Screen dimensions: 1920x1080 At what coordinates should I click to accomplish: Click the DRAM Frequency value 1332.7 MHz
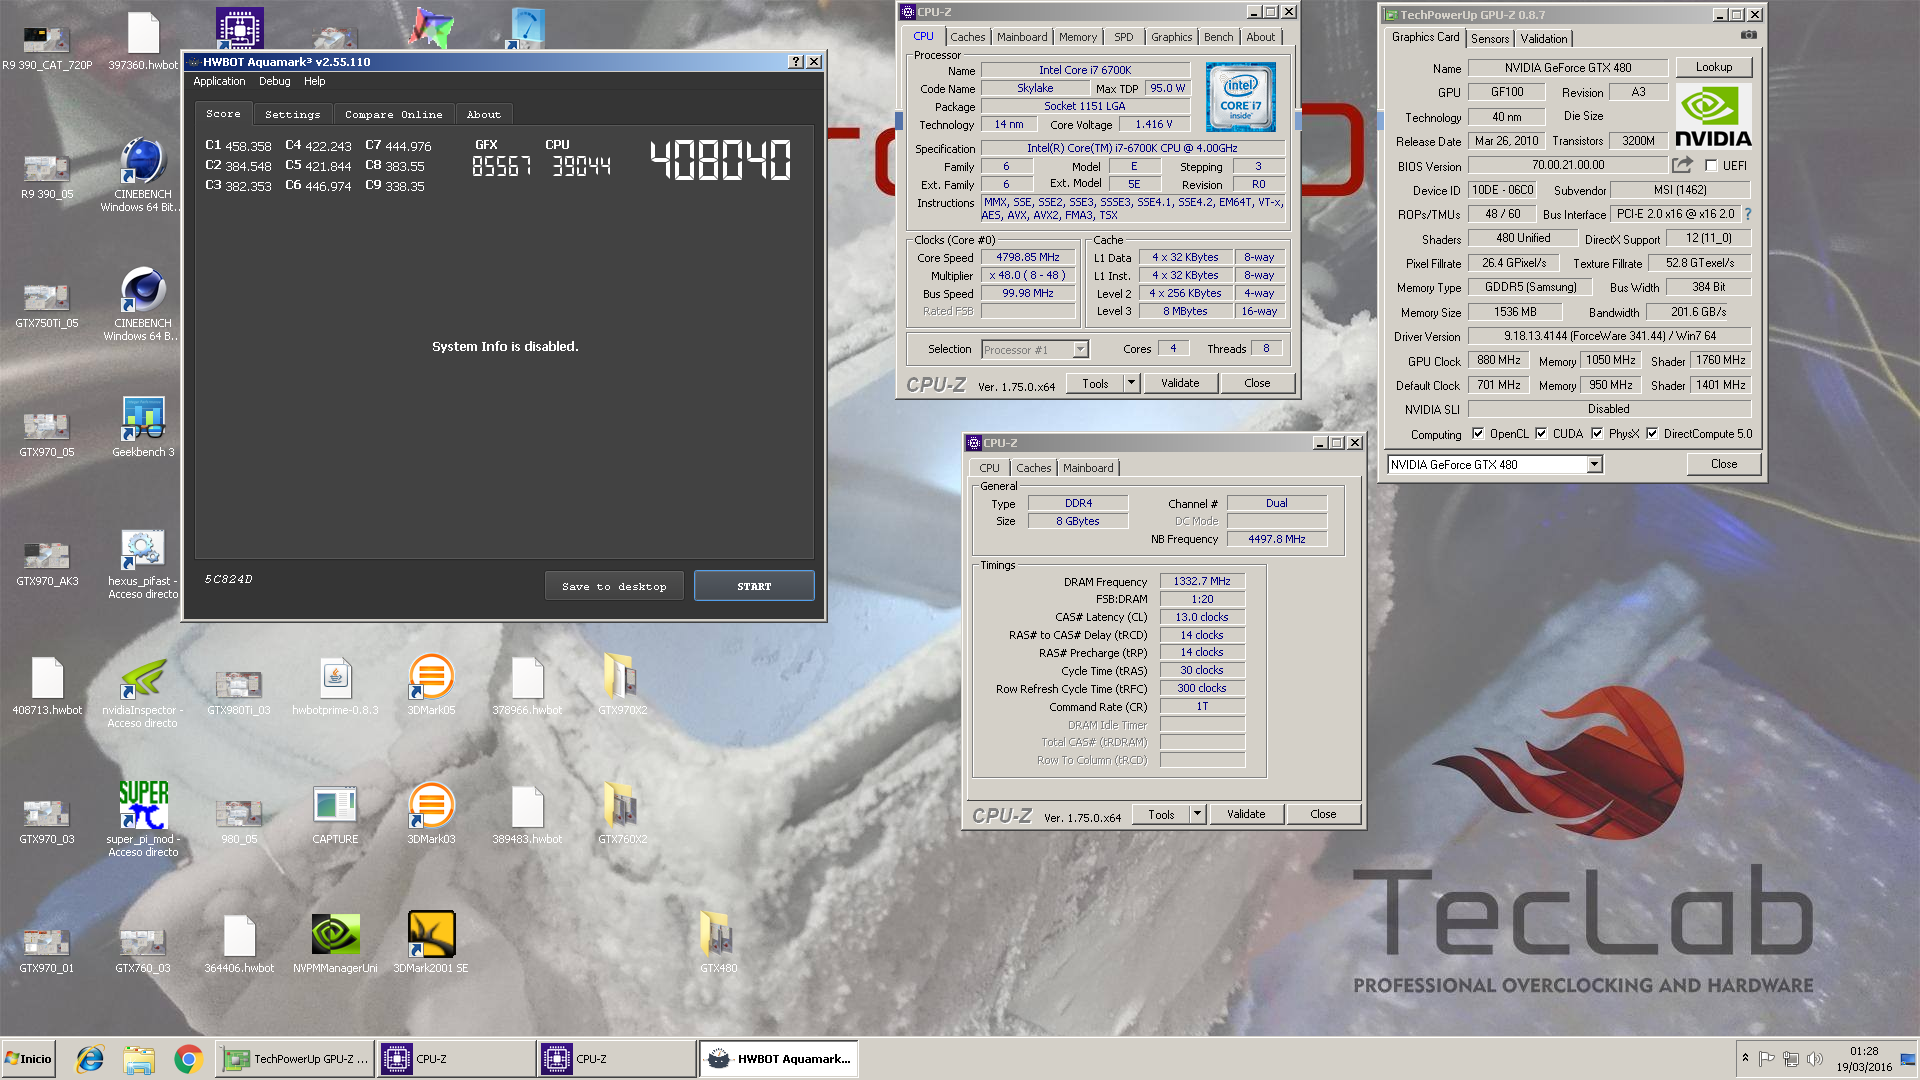tap(1202, 581)
